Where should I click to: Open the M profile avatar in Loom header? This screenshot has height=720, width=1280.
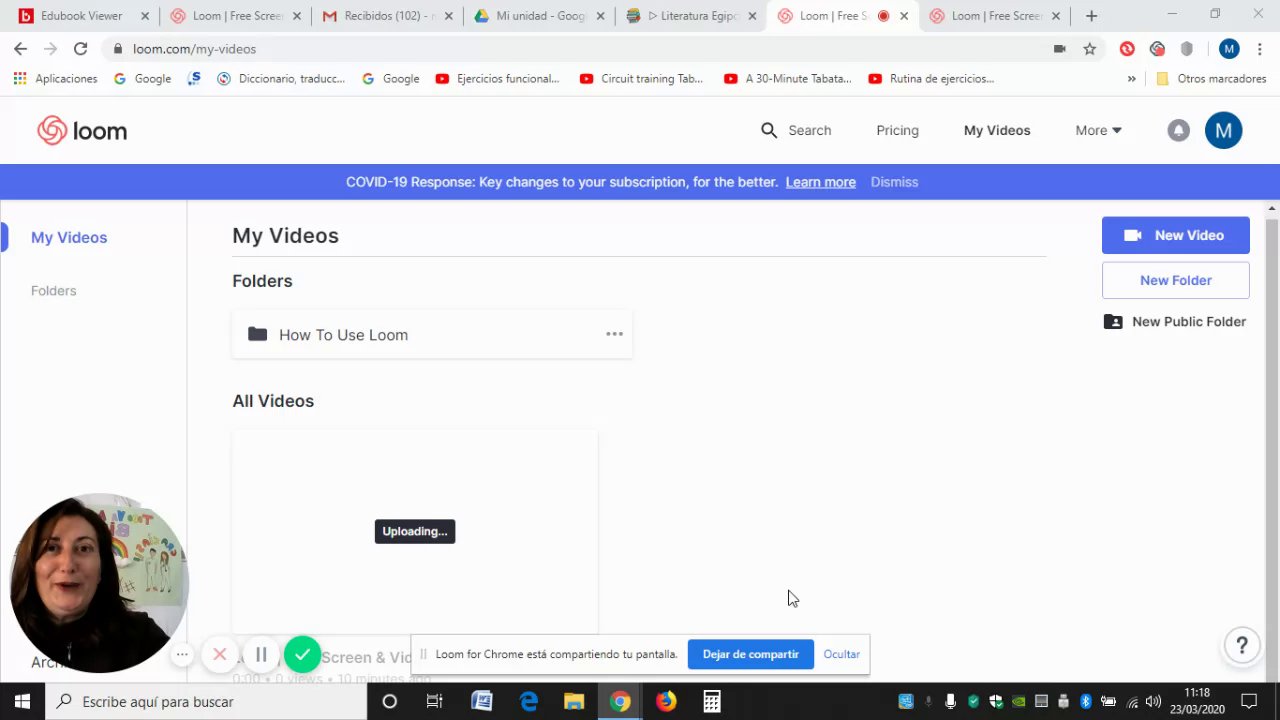(x=1223, y=130)
